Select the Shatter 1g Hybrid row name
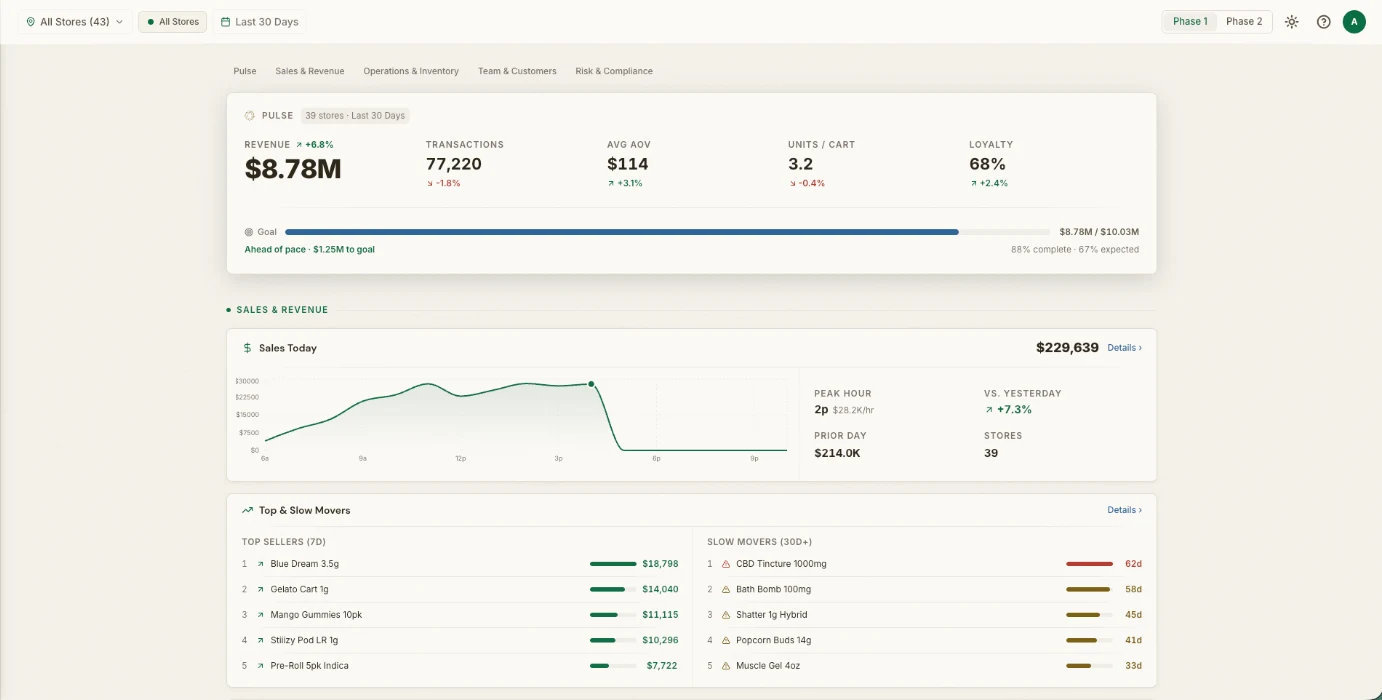The height and width of the screenshot is (700, 1382). pos(771,615)
